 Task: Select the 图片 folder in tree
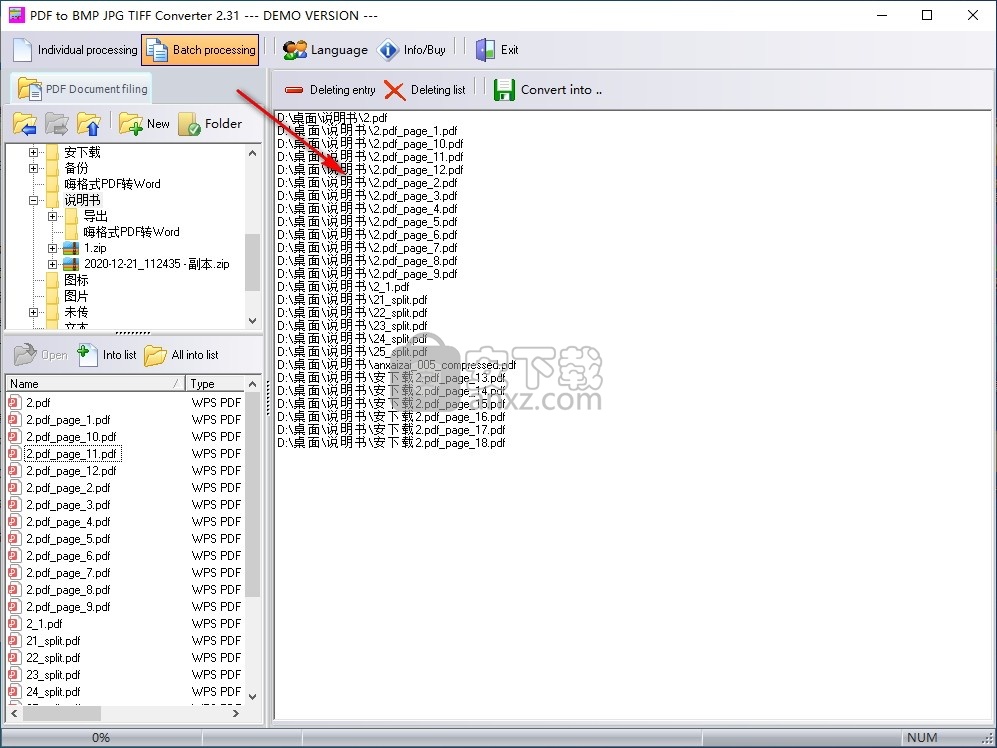[x=76, y=296]
